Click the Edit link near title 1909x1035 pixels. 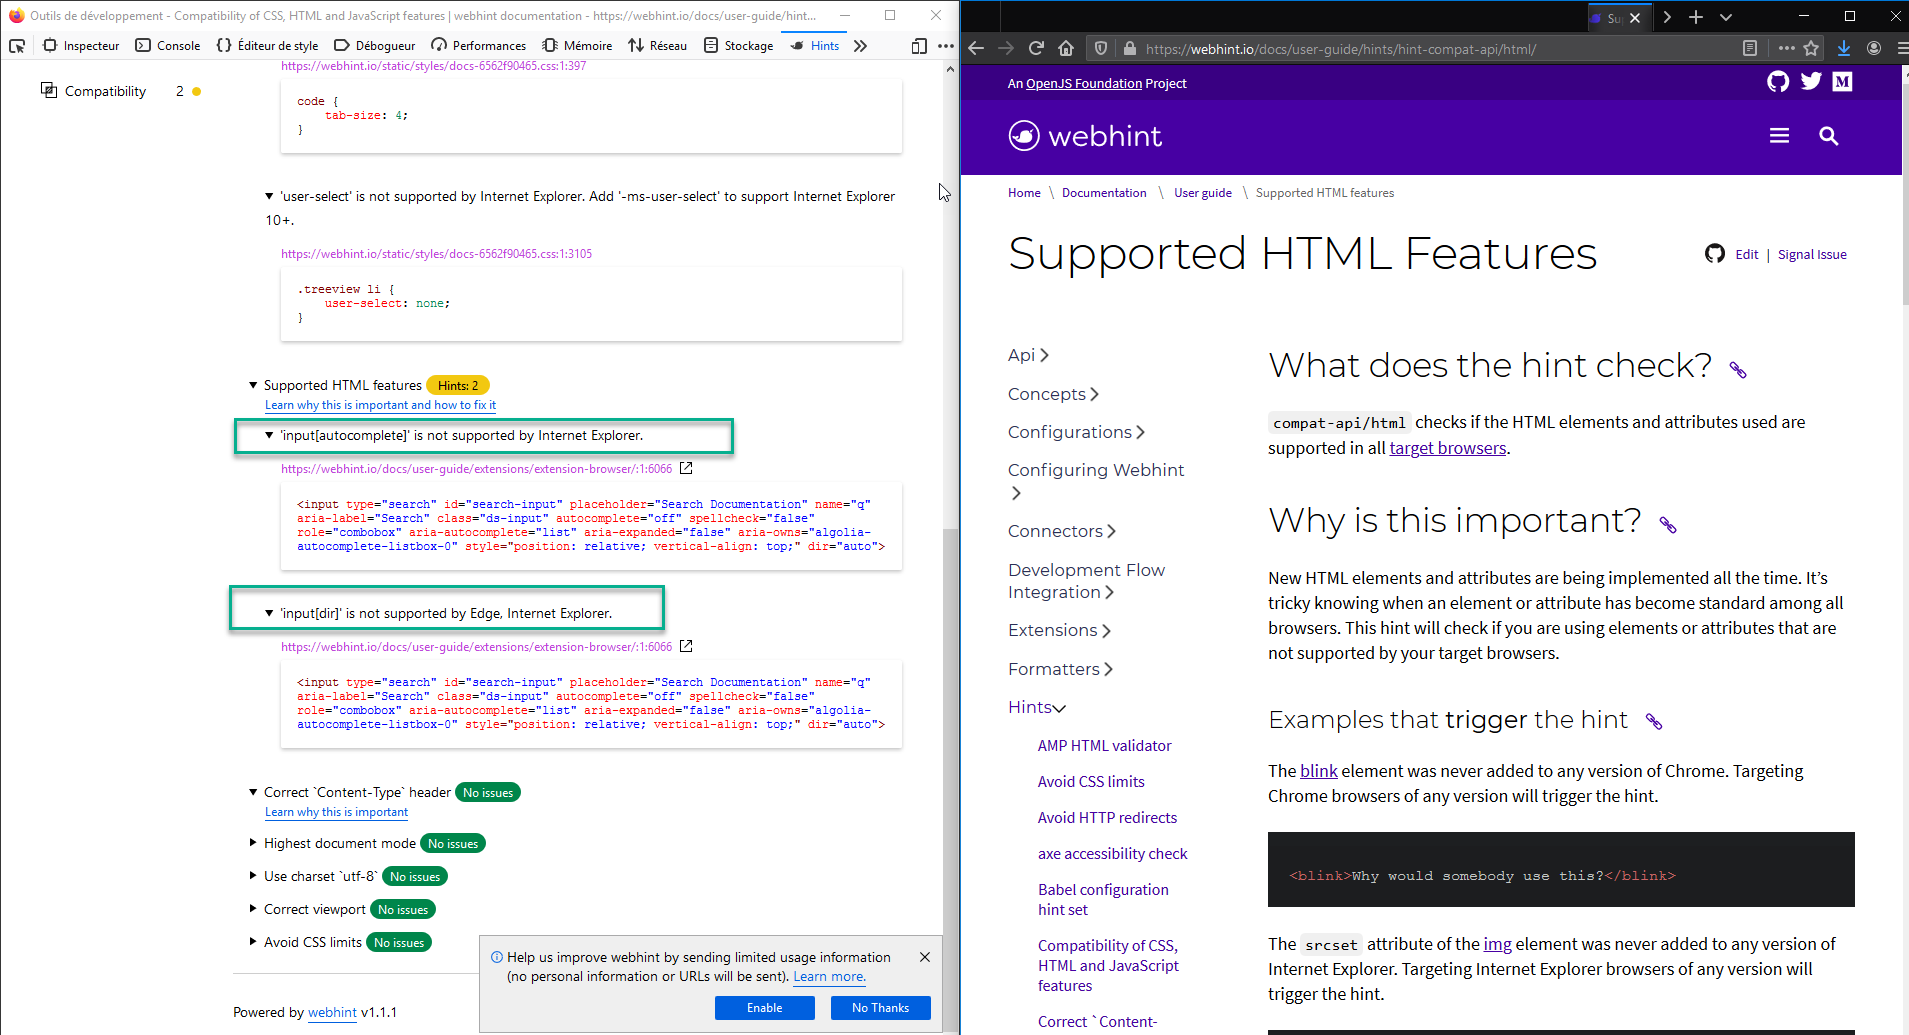(x=1747, y=255)
